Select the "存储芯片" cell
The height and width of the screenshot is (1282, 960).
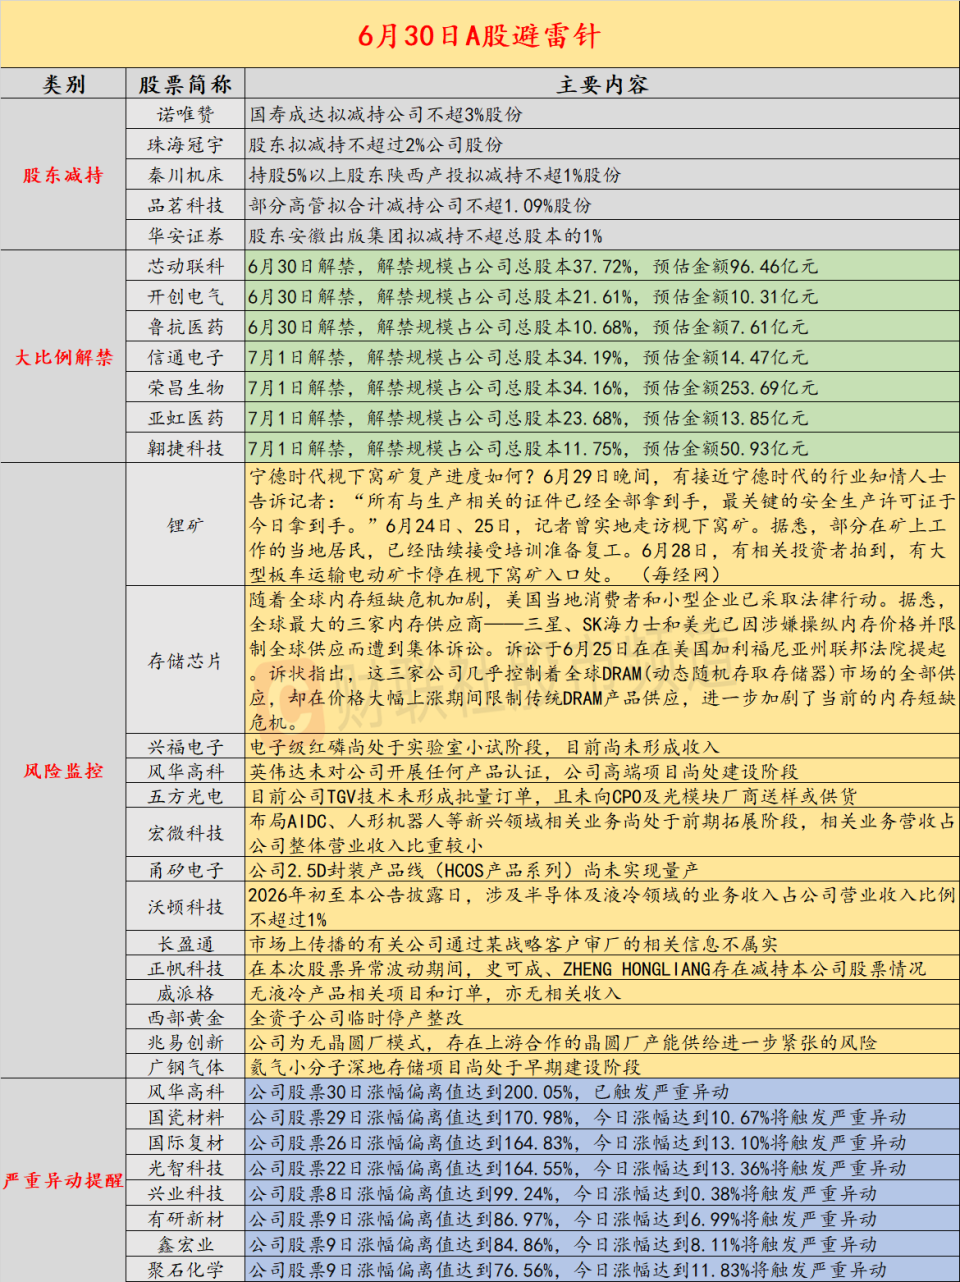[x=186, y=661]
